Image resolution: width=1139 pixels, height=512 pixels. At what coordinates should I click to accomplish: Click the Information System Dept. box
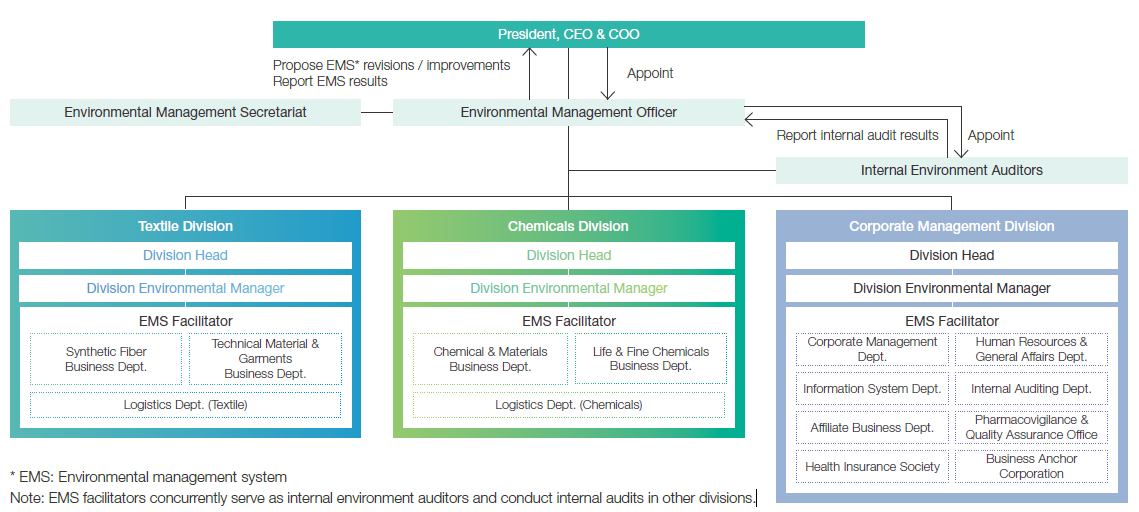872,389
